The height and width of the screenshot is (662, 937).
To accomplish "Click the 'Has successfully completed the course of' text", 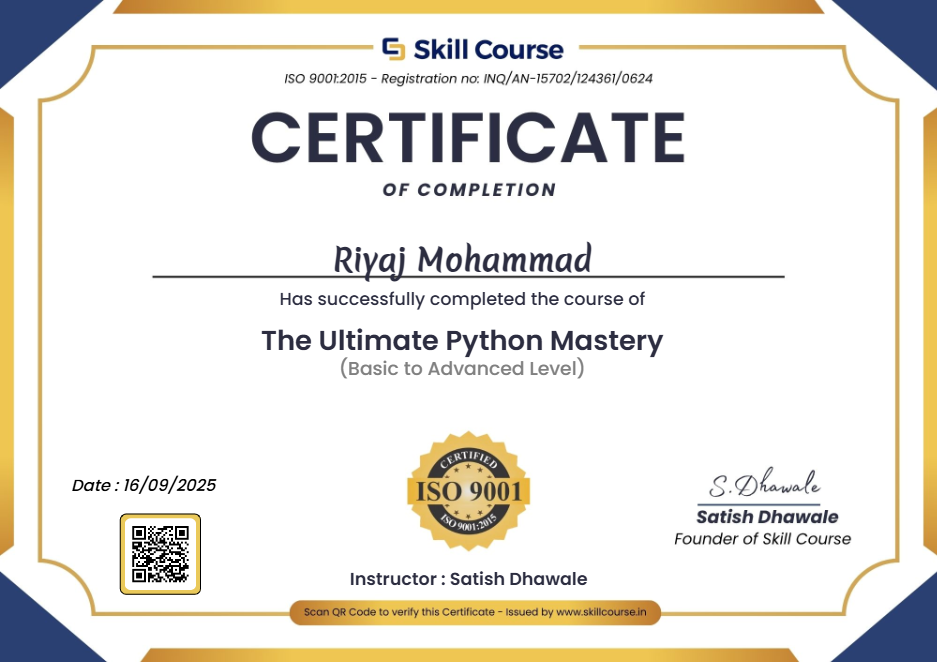I will pyautogui.click(x=462, y=298).
